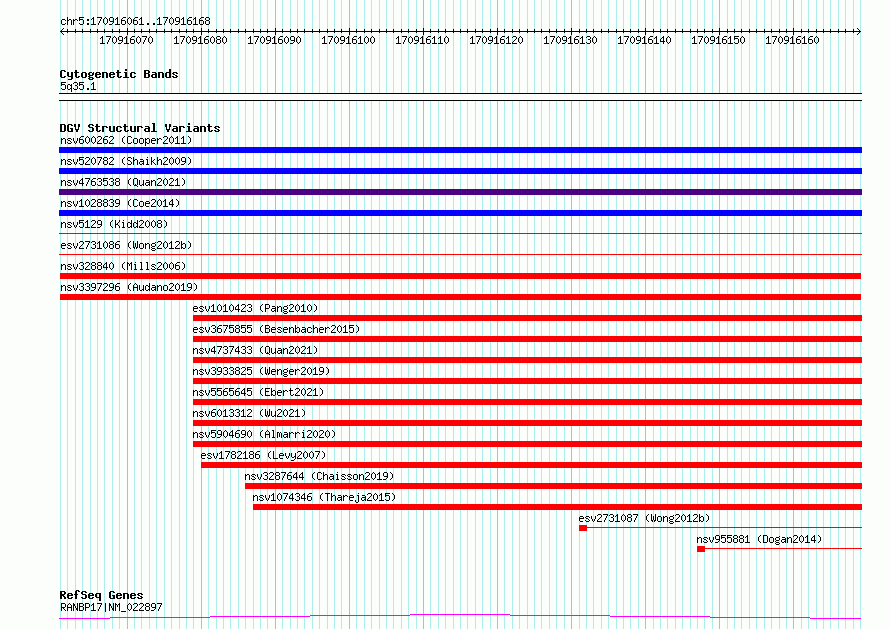The height and width of the screenshot is (629, 890).
Task: Click the red bar under nsv3287644
Action: pyautogui.click(x=553, y=486)
